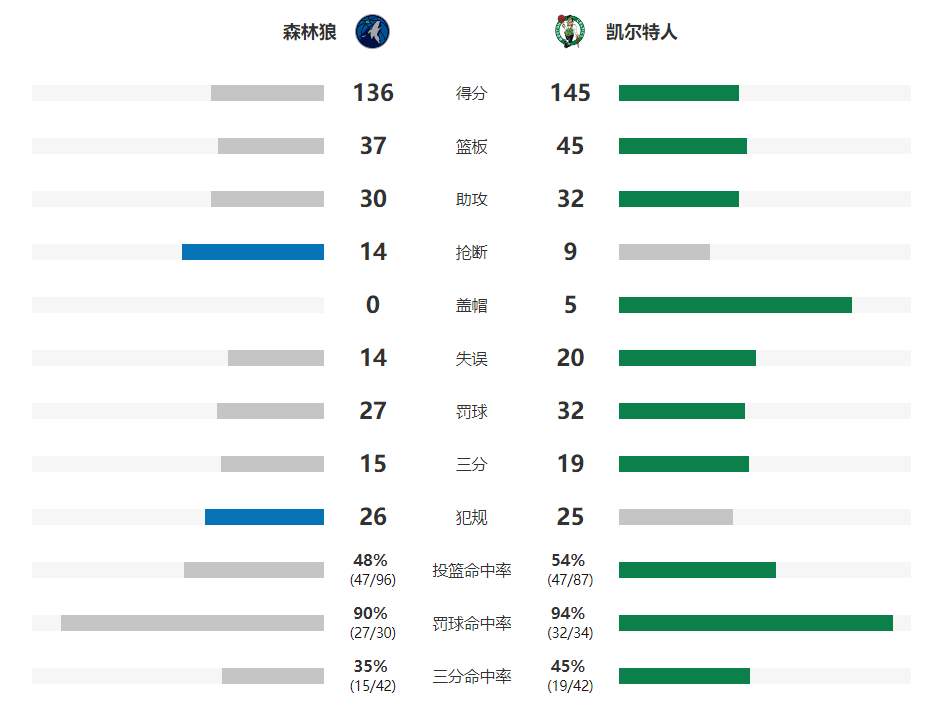
Task: Click the 失误 stat label
Action: pos(471,358)
